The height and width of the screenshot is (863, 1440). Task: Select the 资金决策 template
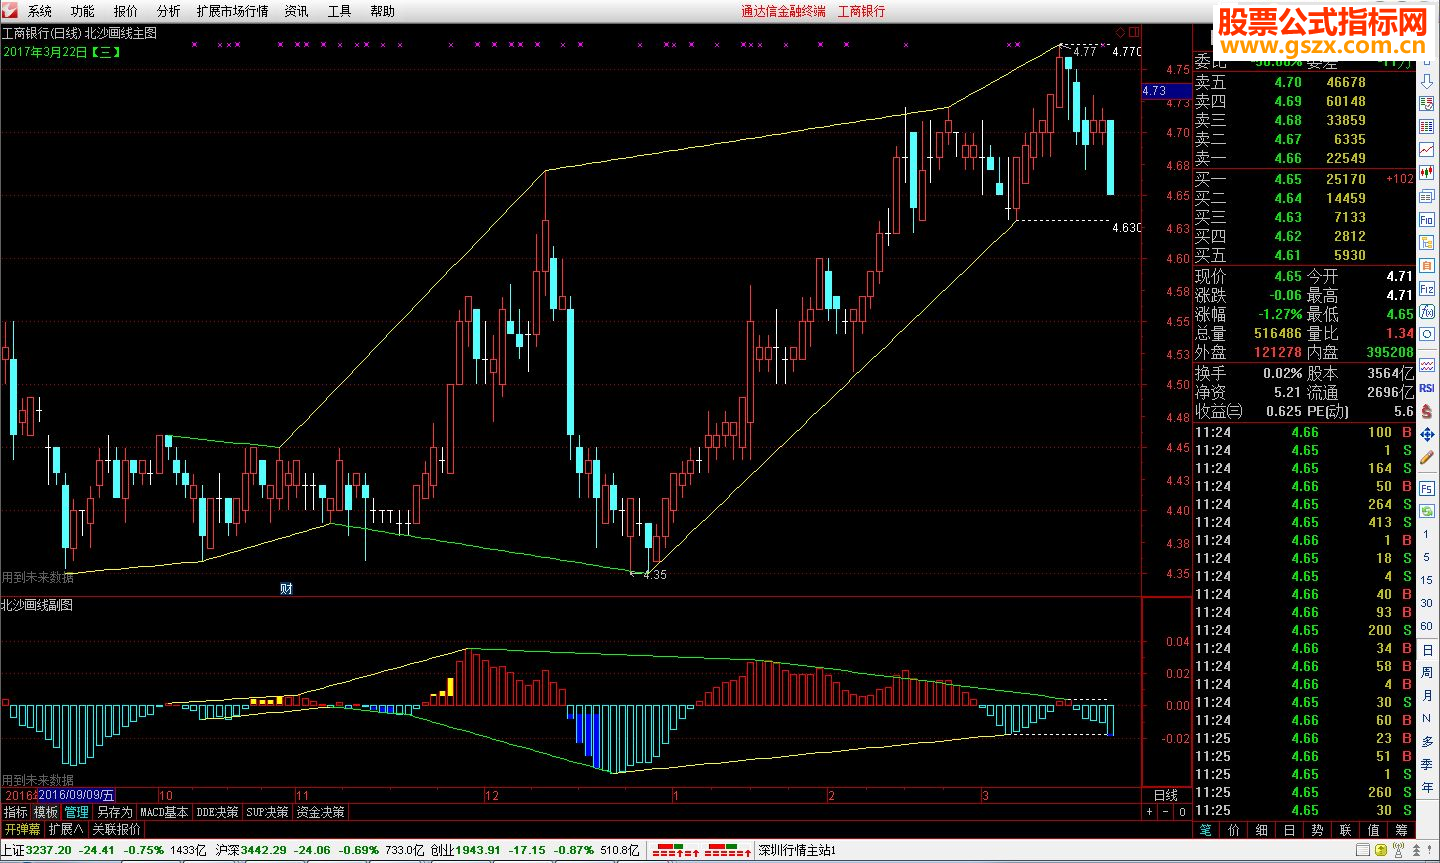[320, 812]
